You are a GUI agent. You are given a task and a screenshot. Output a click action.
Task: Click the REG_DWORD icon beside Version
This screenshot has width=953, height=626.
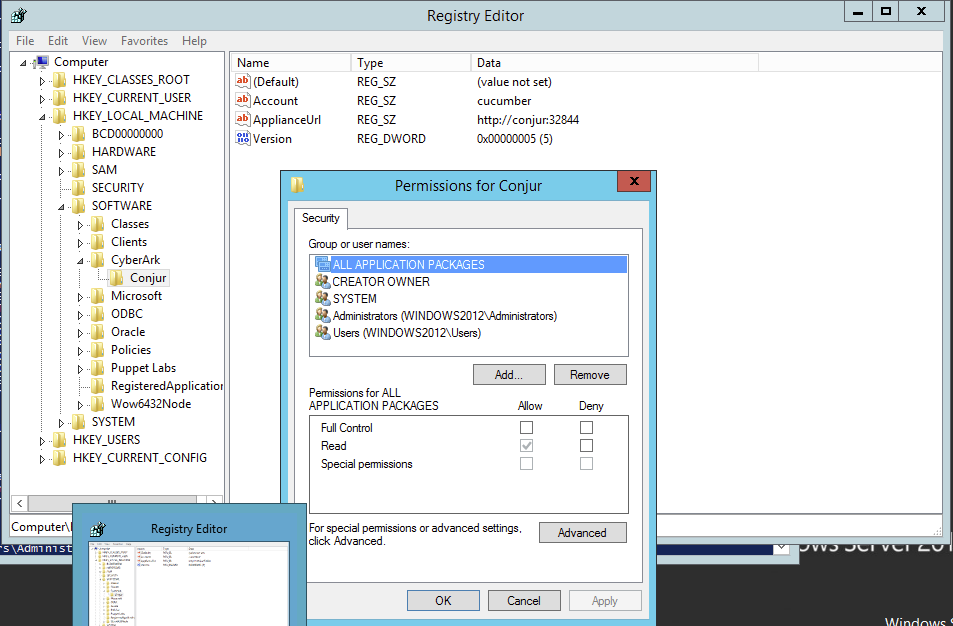[x=242, y=138]
